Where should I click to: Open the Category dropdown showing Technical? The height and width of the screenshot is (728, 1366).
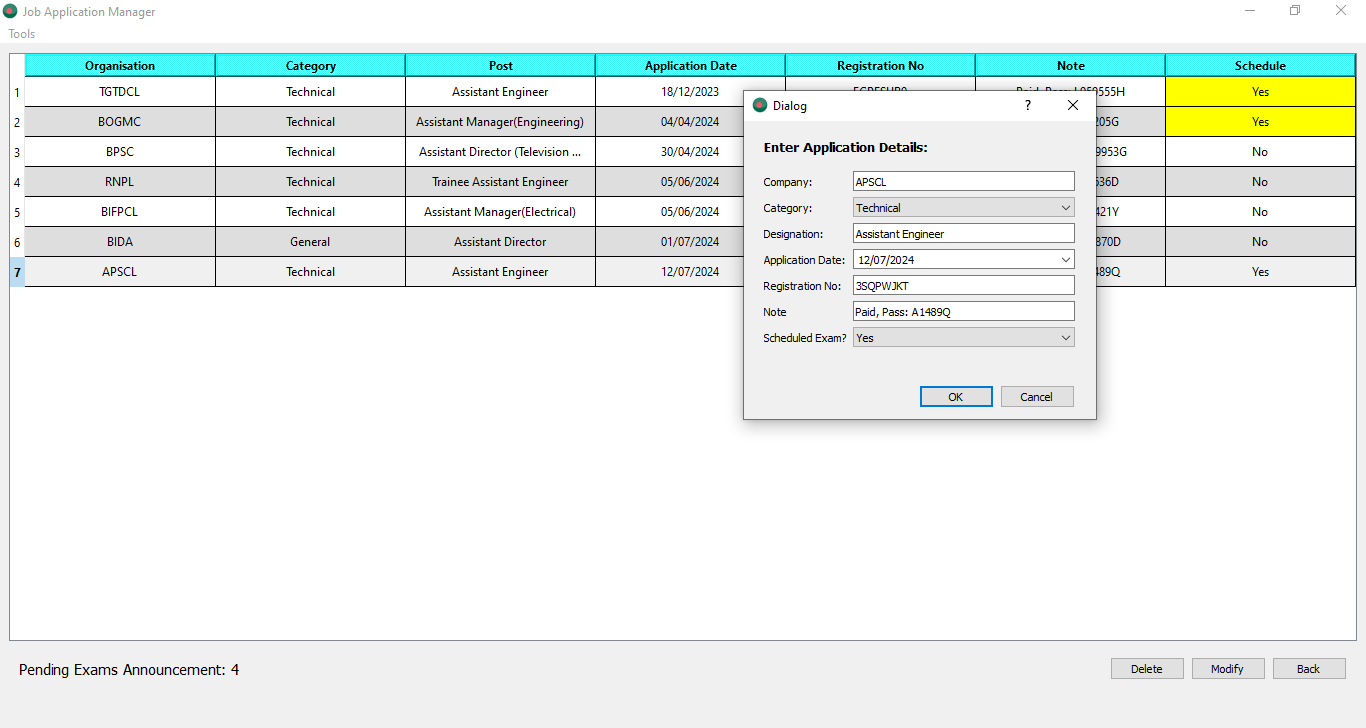click(x=964, y=208)
